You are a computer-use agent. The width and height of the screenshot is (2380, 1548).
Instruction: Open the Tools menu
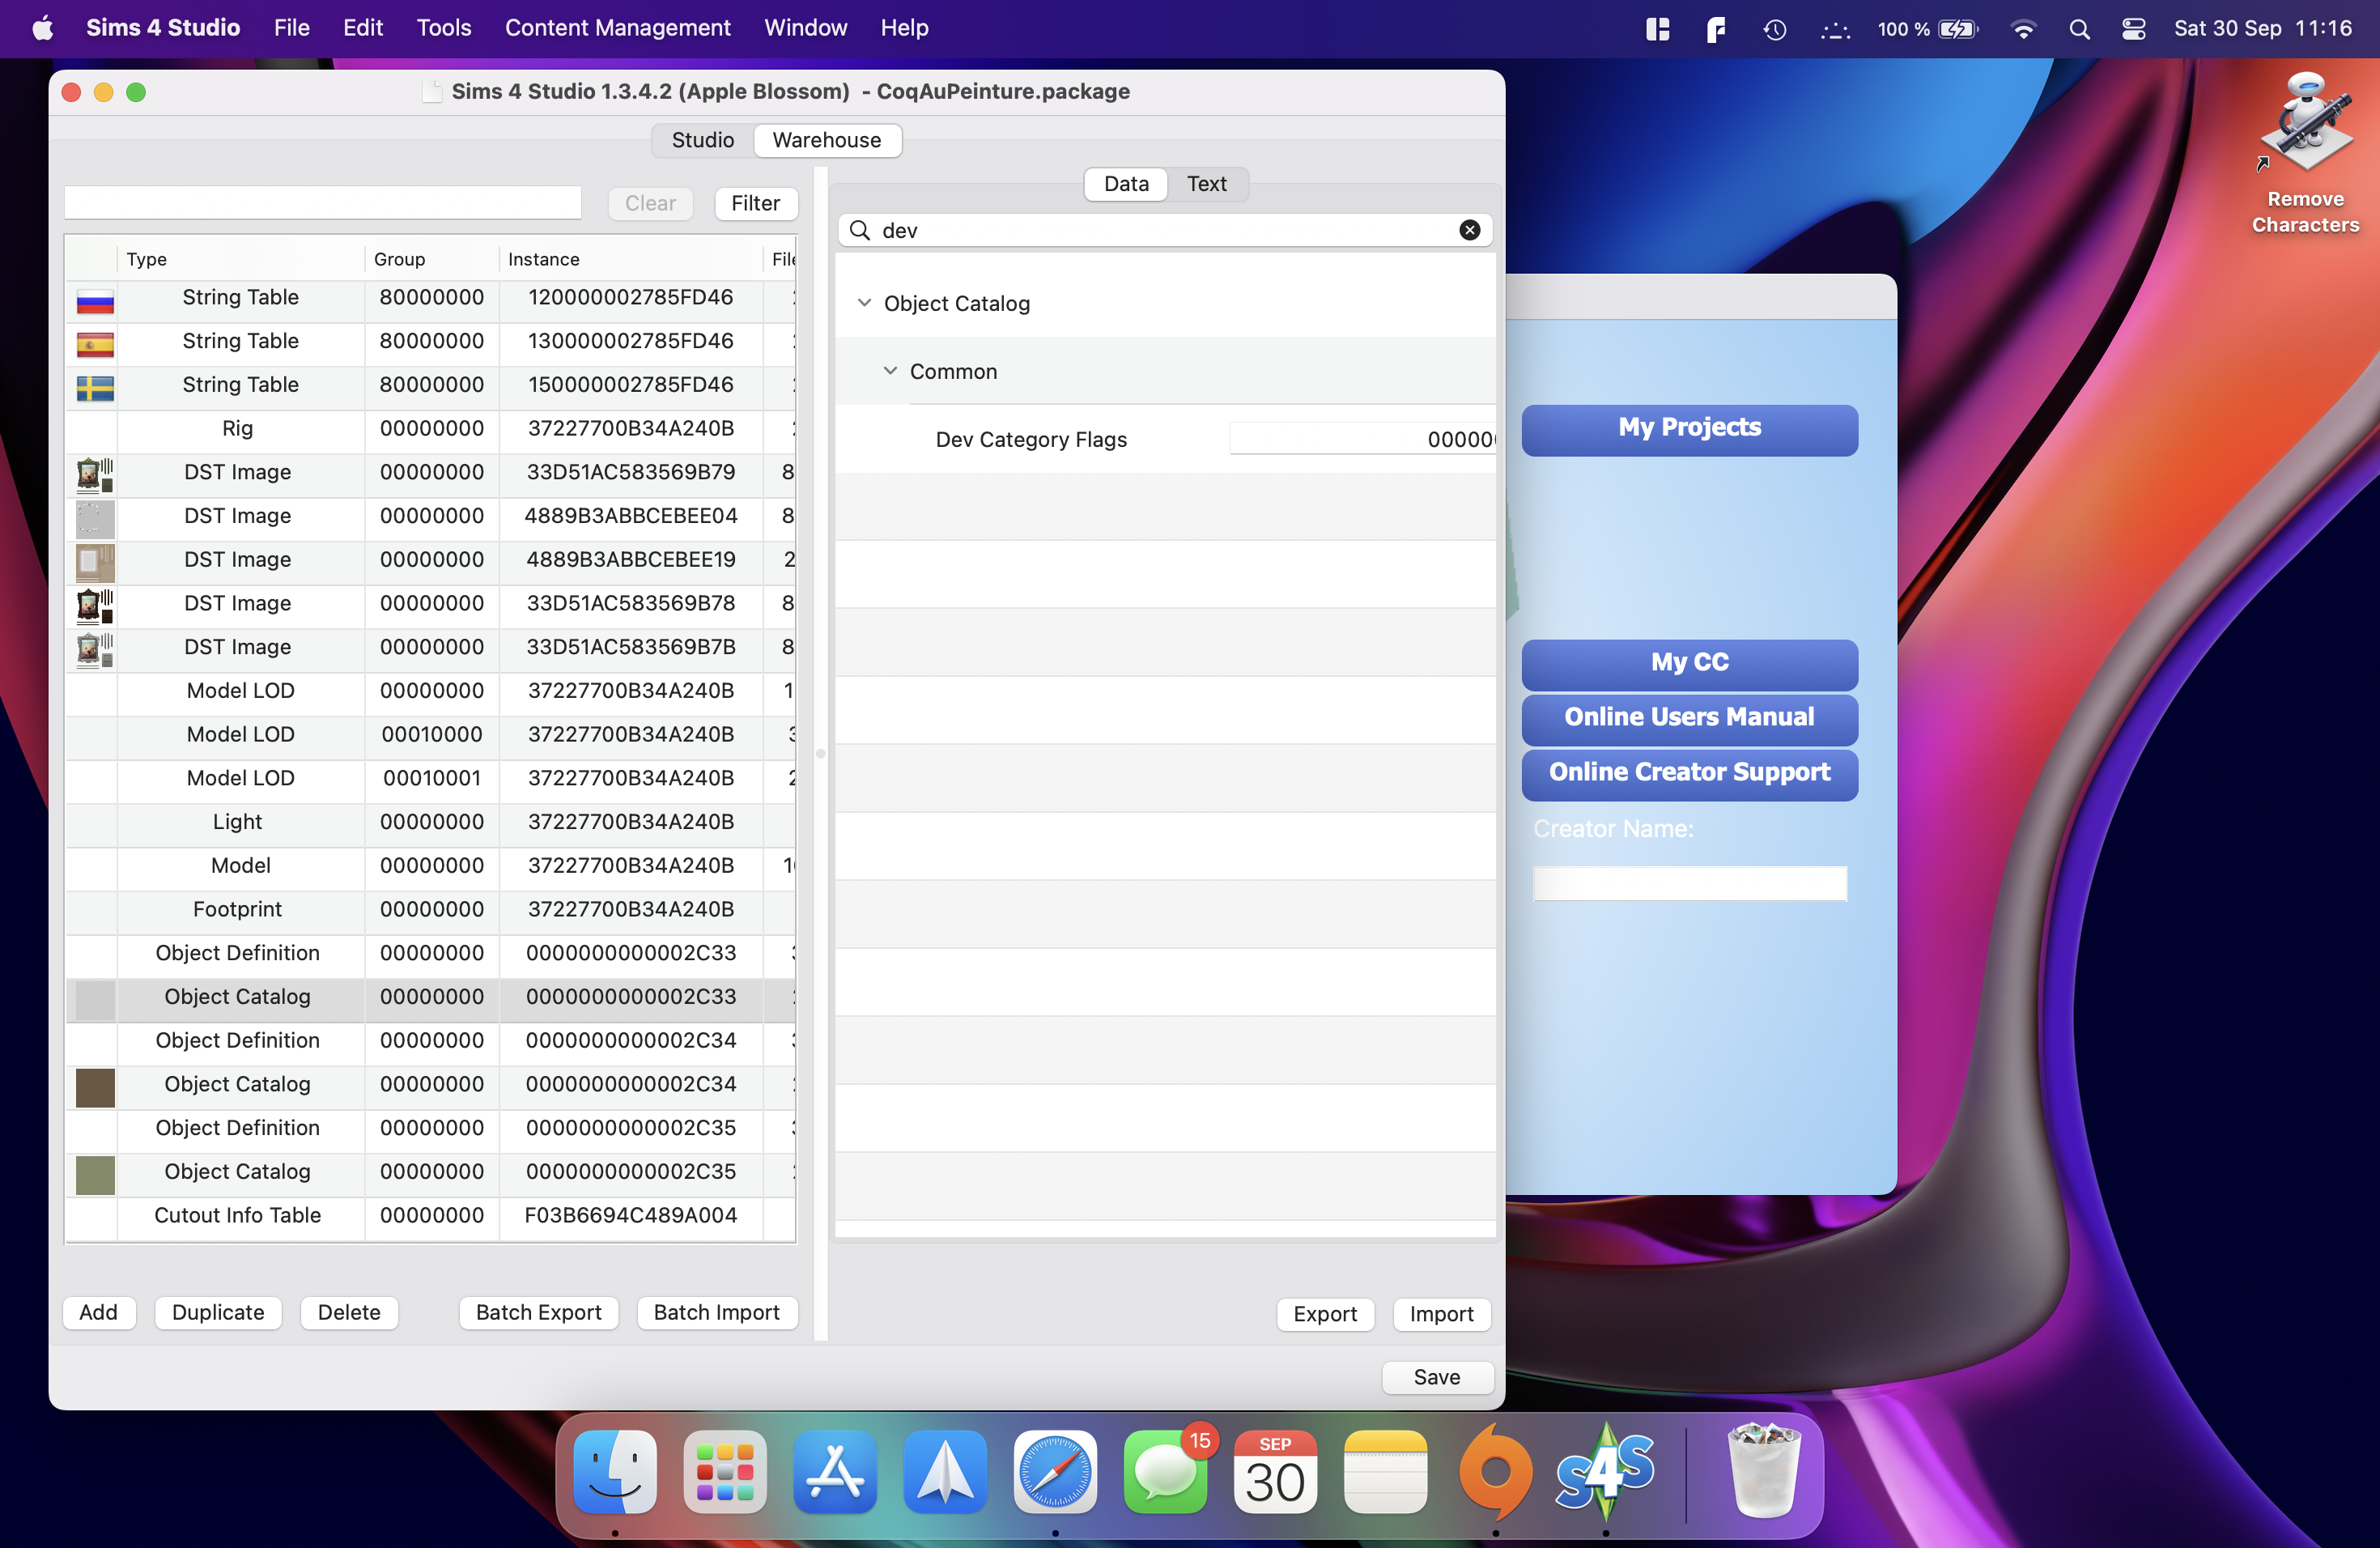[443, 28]
